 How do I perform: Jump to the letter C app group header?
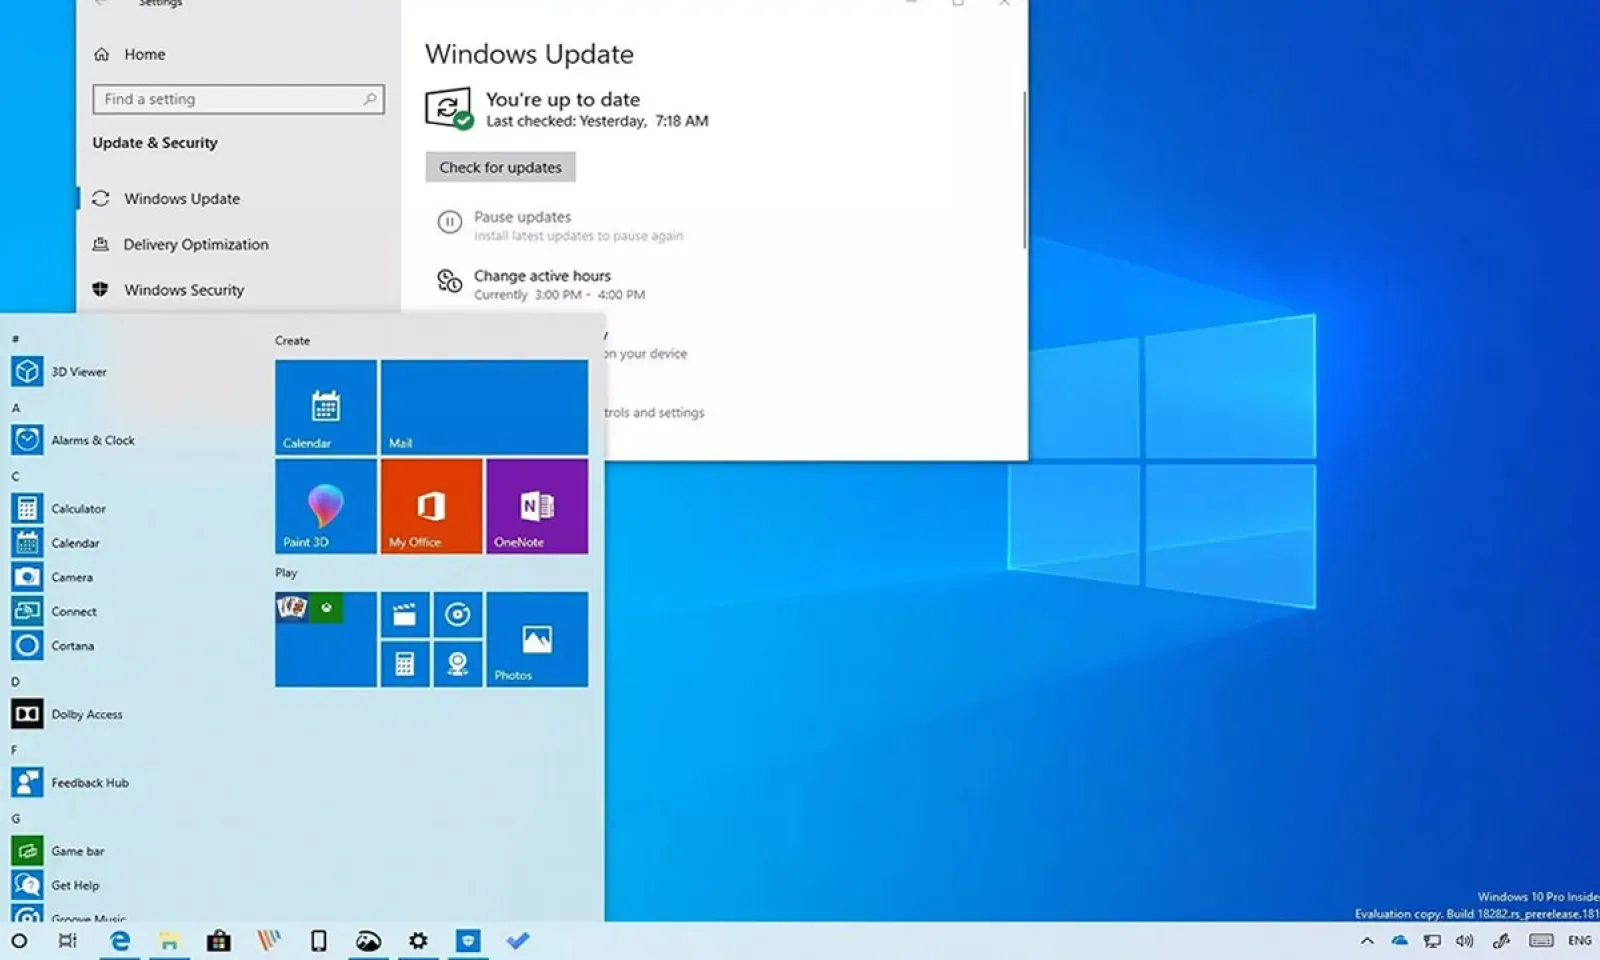[x=15, y=476]
